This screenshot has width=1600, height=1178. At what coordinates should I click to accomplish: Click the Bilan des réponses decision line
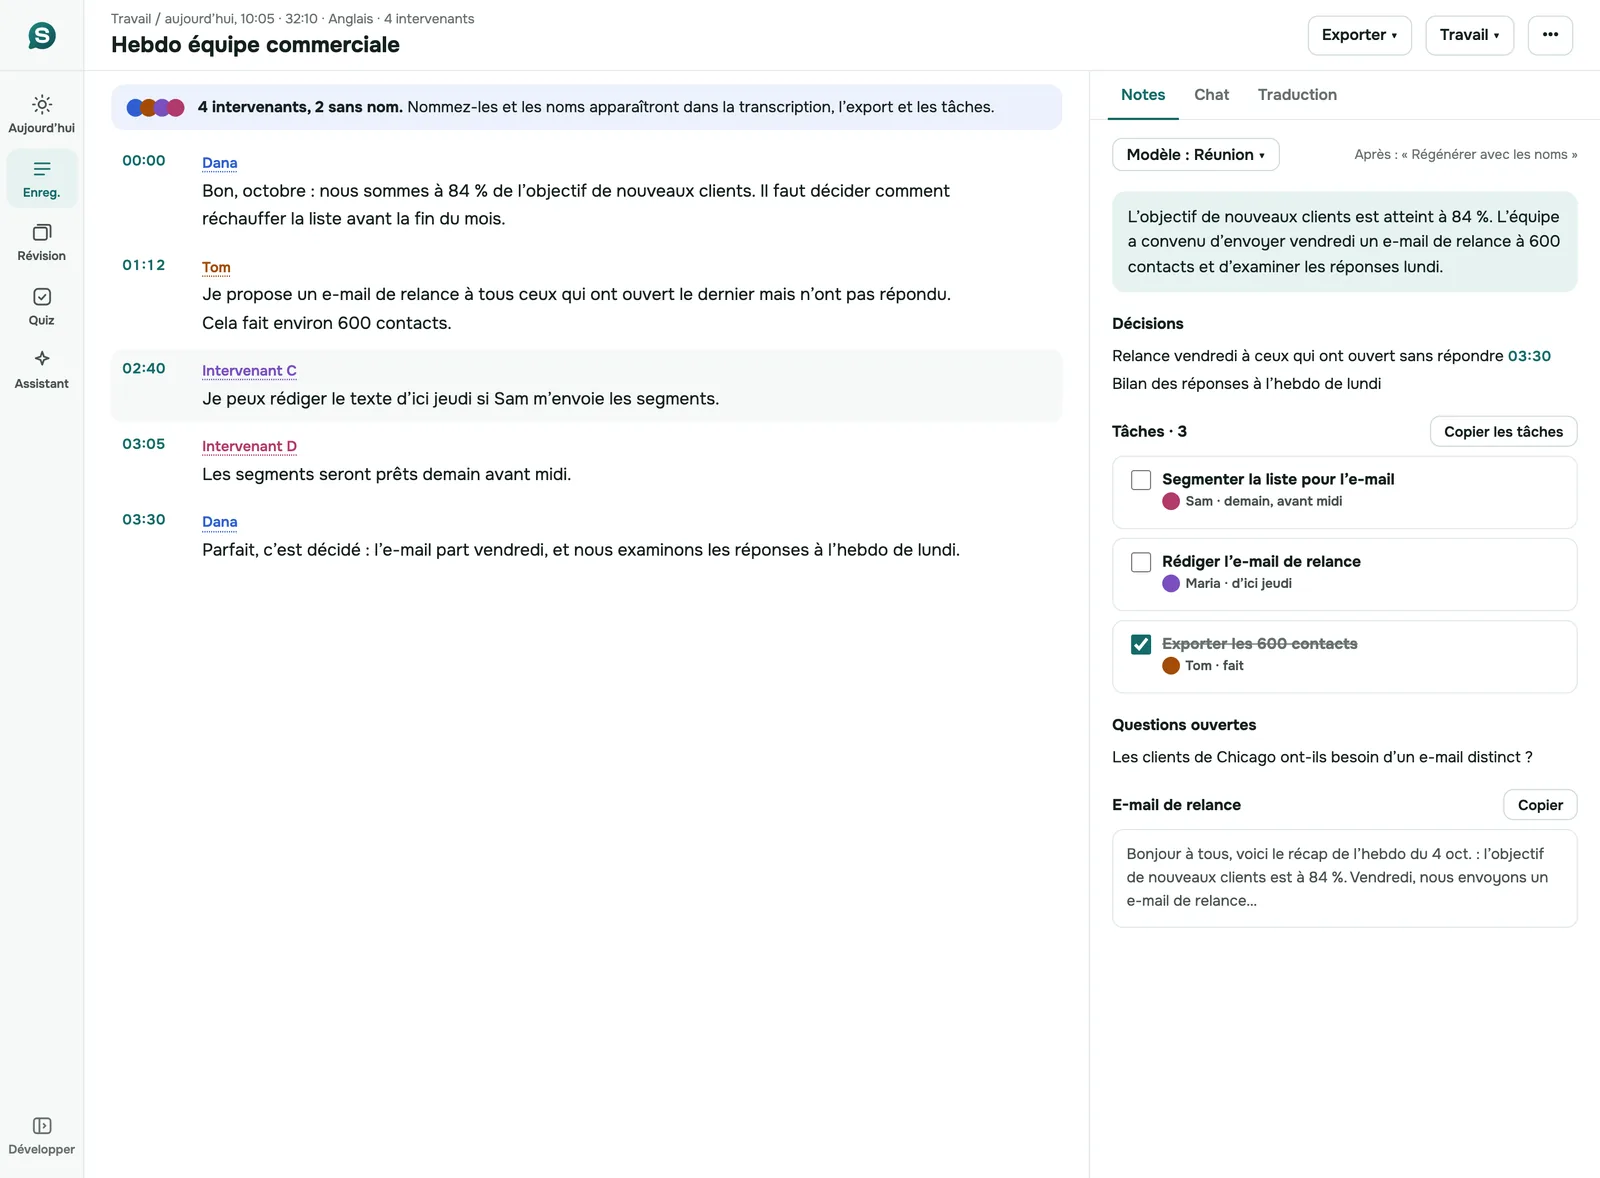tap(1246, 384)
